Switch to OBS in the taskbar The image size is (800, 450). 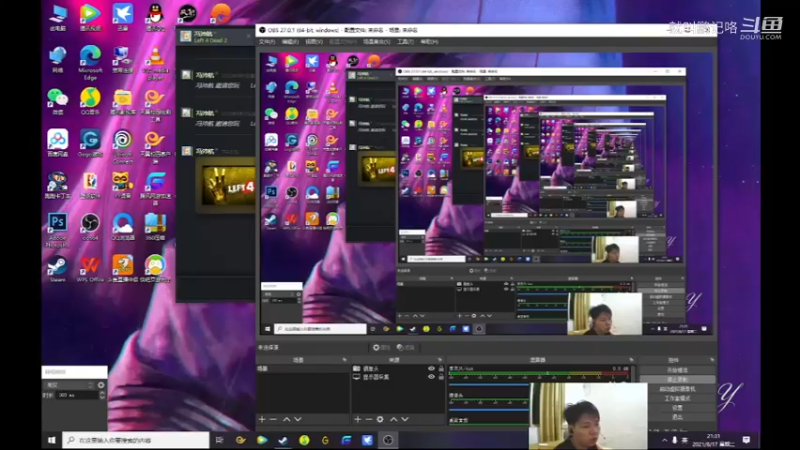click(x=388, y=440)
